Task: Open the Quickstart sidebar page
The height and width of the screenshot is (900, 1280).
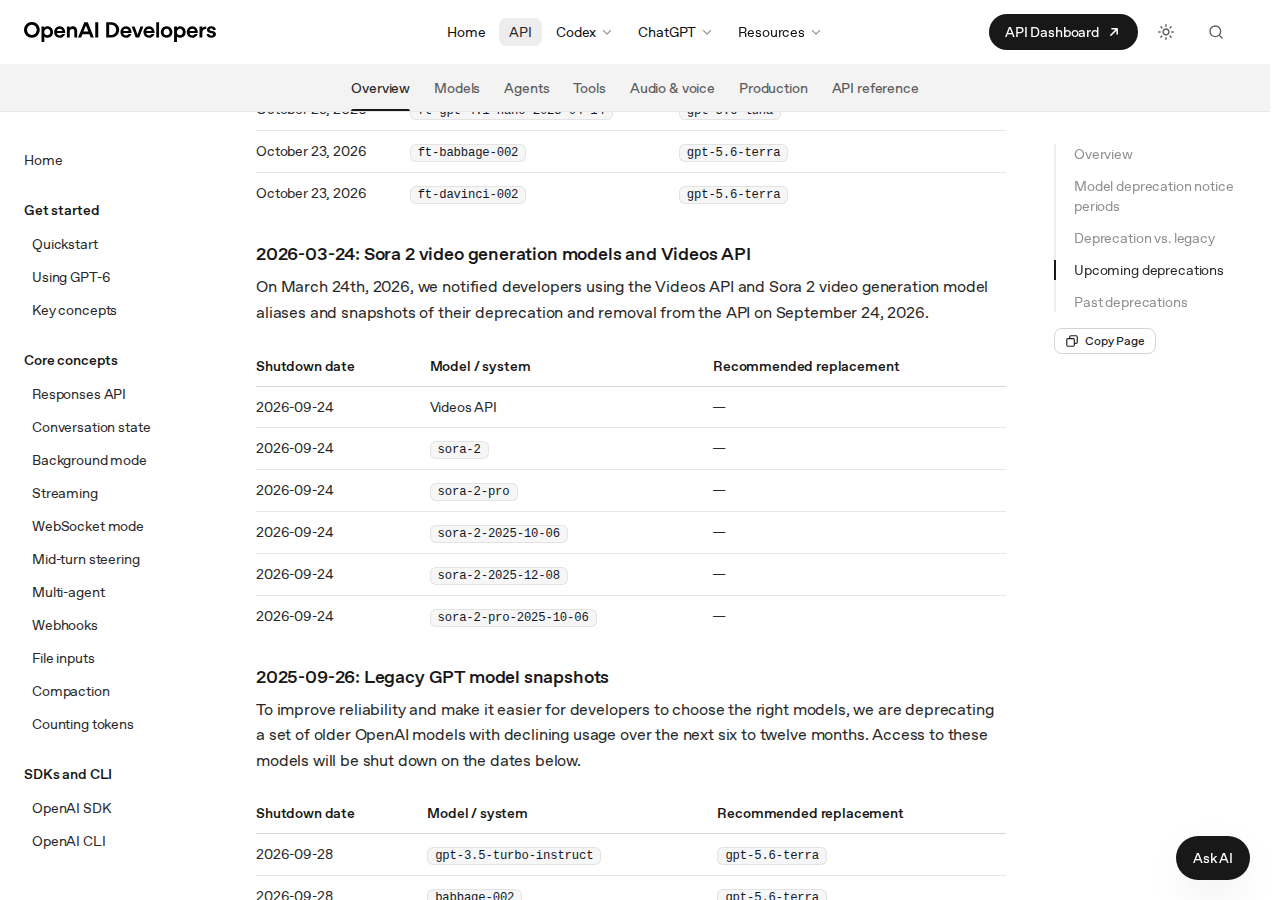Action: pyautogui.click(x=65, y=244)
